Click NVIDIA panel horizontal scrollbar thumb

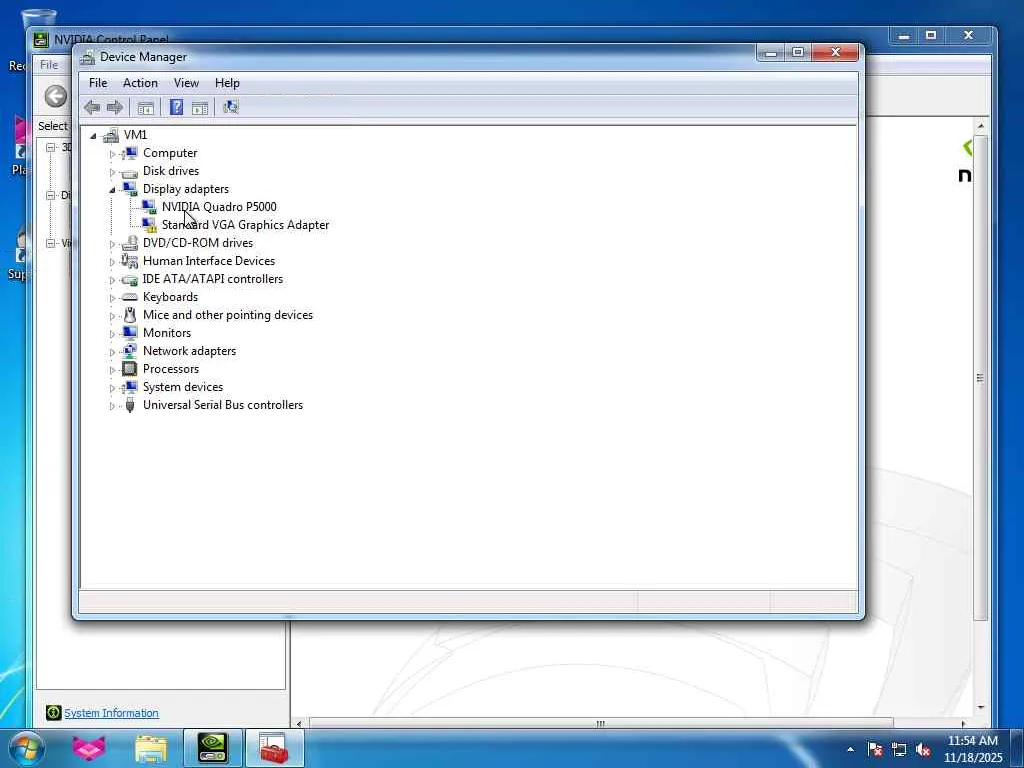point(601,724)
